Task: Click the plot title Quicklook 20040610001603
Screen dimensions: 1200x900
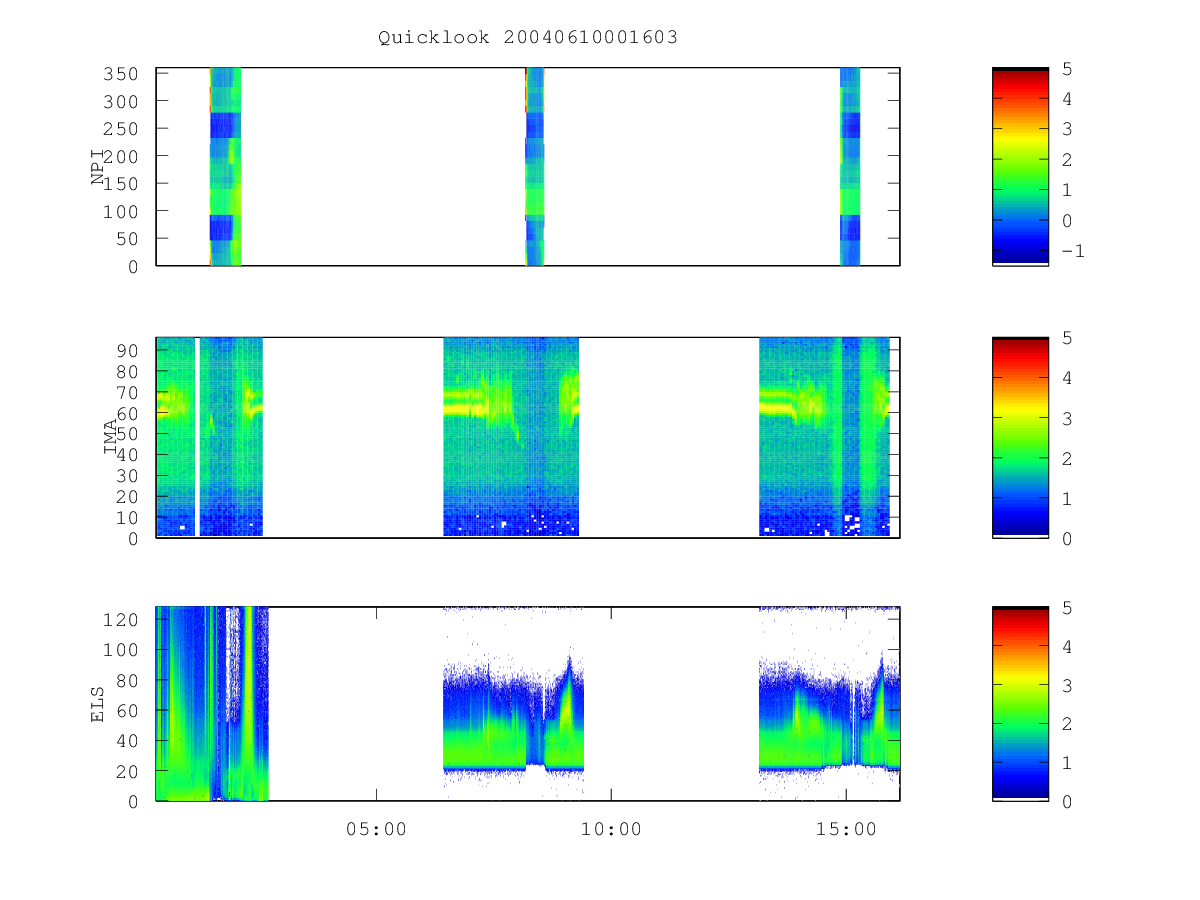Action: [x=528, y=38]
